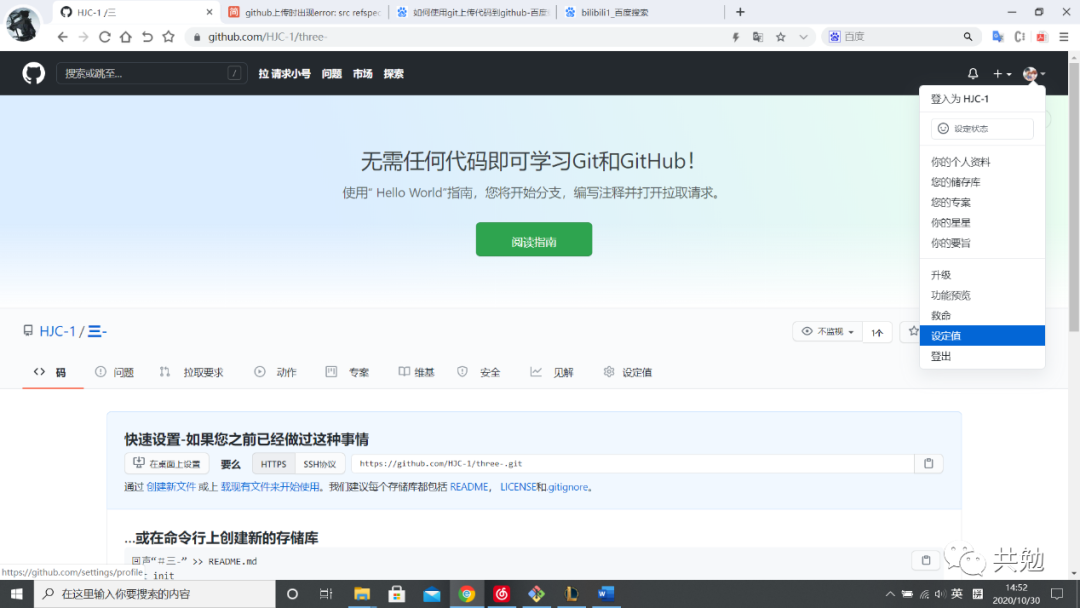
Task: Open 市场 in the GitHub header
Action: (x=362, y=74)
